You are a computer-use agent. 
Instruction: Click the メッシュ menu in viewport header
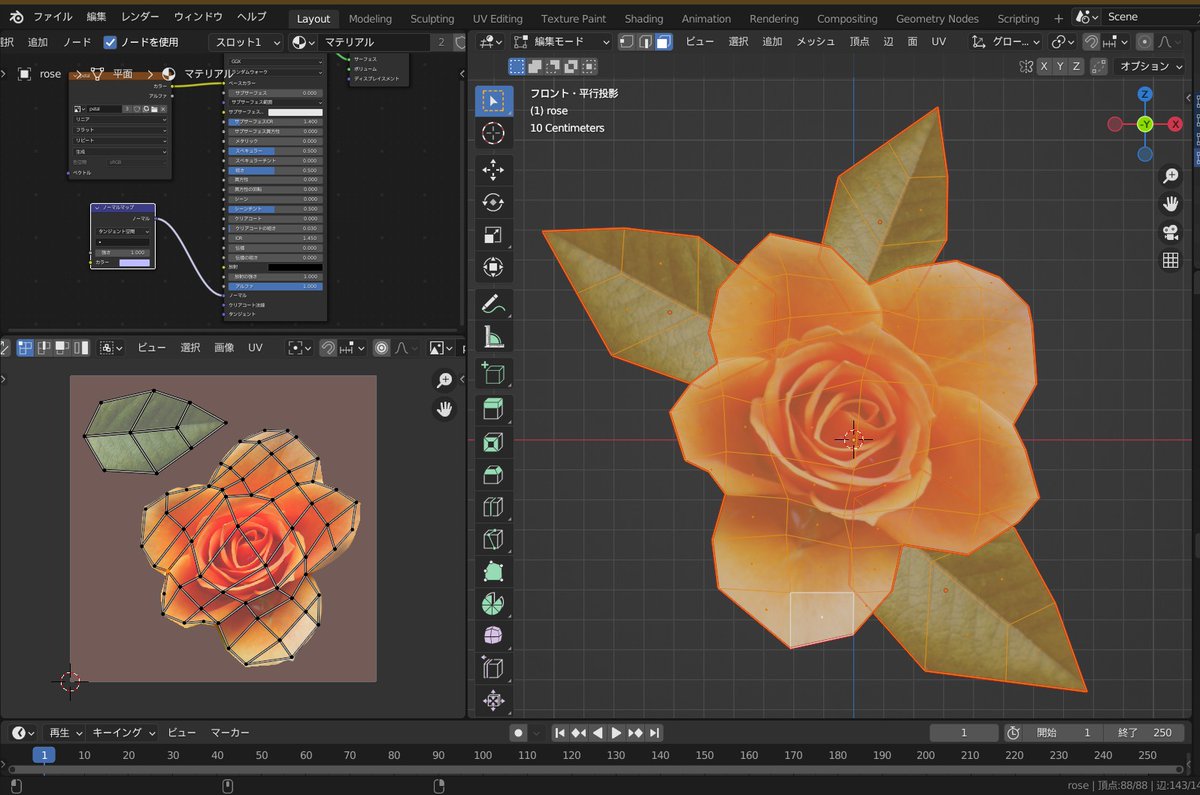tap(815, 42)
